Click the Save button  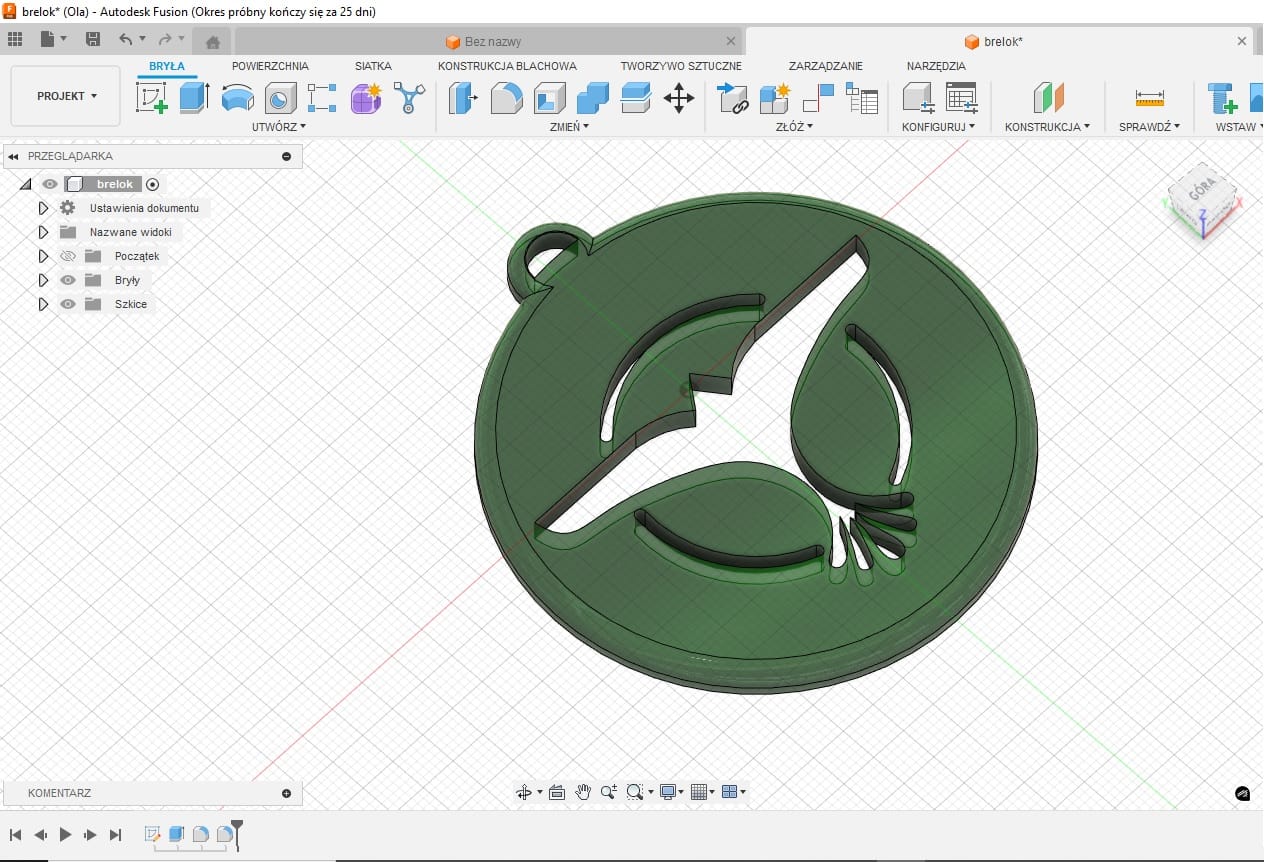(93, 39)
